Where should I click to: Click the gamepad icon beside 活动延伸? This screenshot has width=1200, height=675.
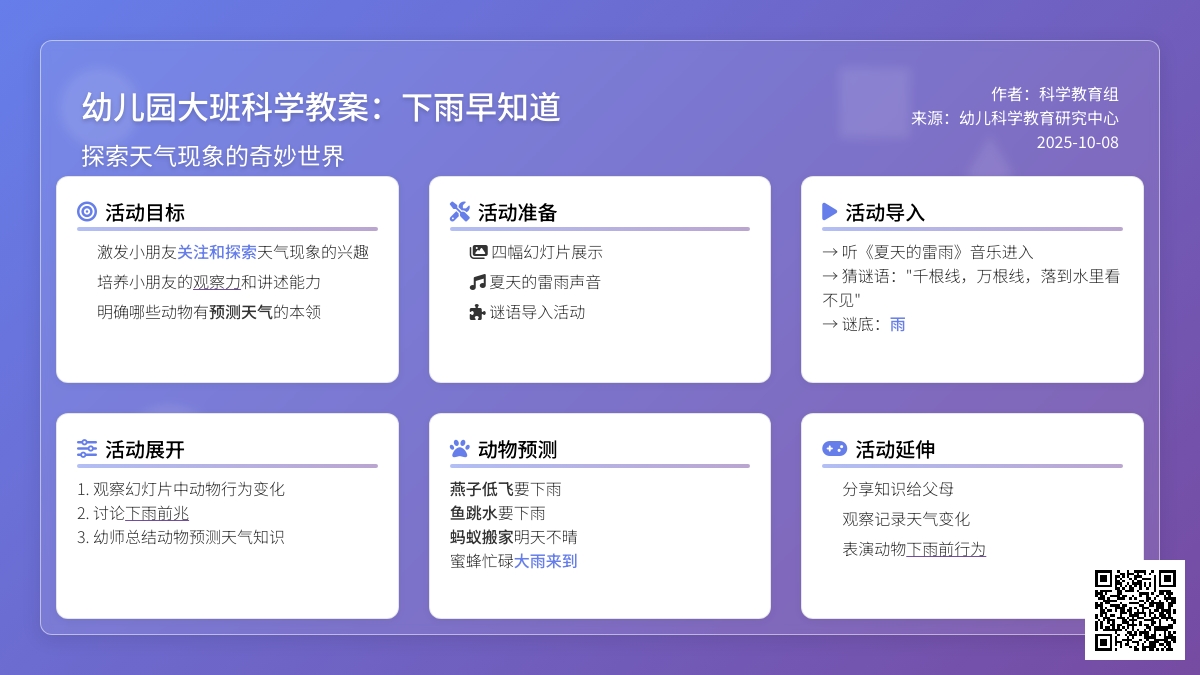click(834, 449)
